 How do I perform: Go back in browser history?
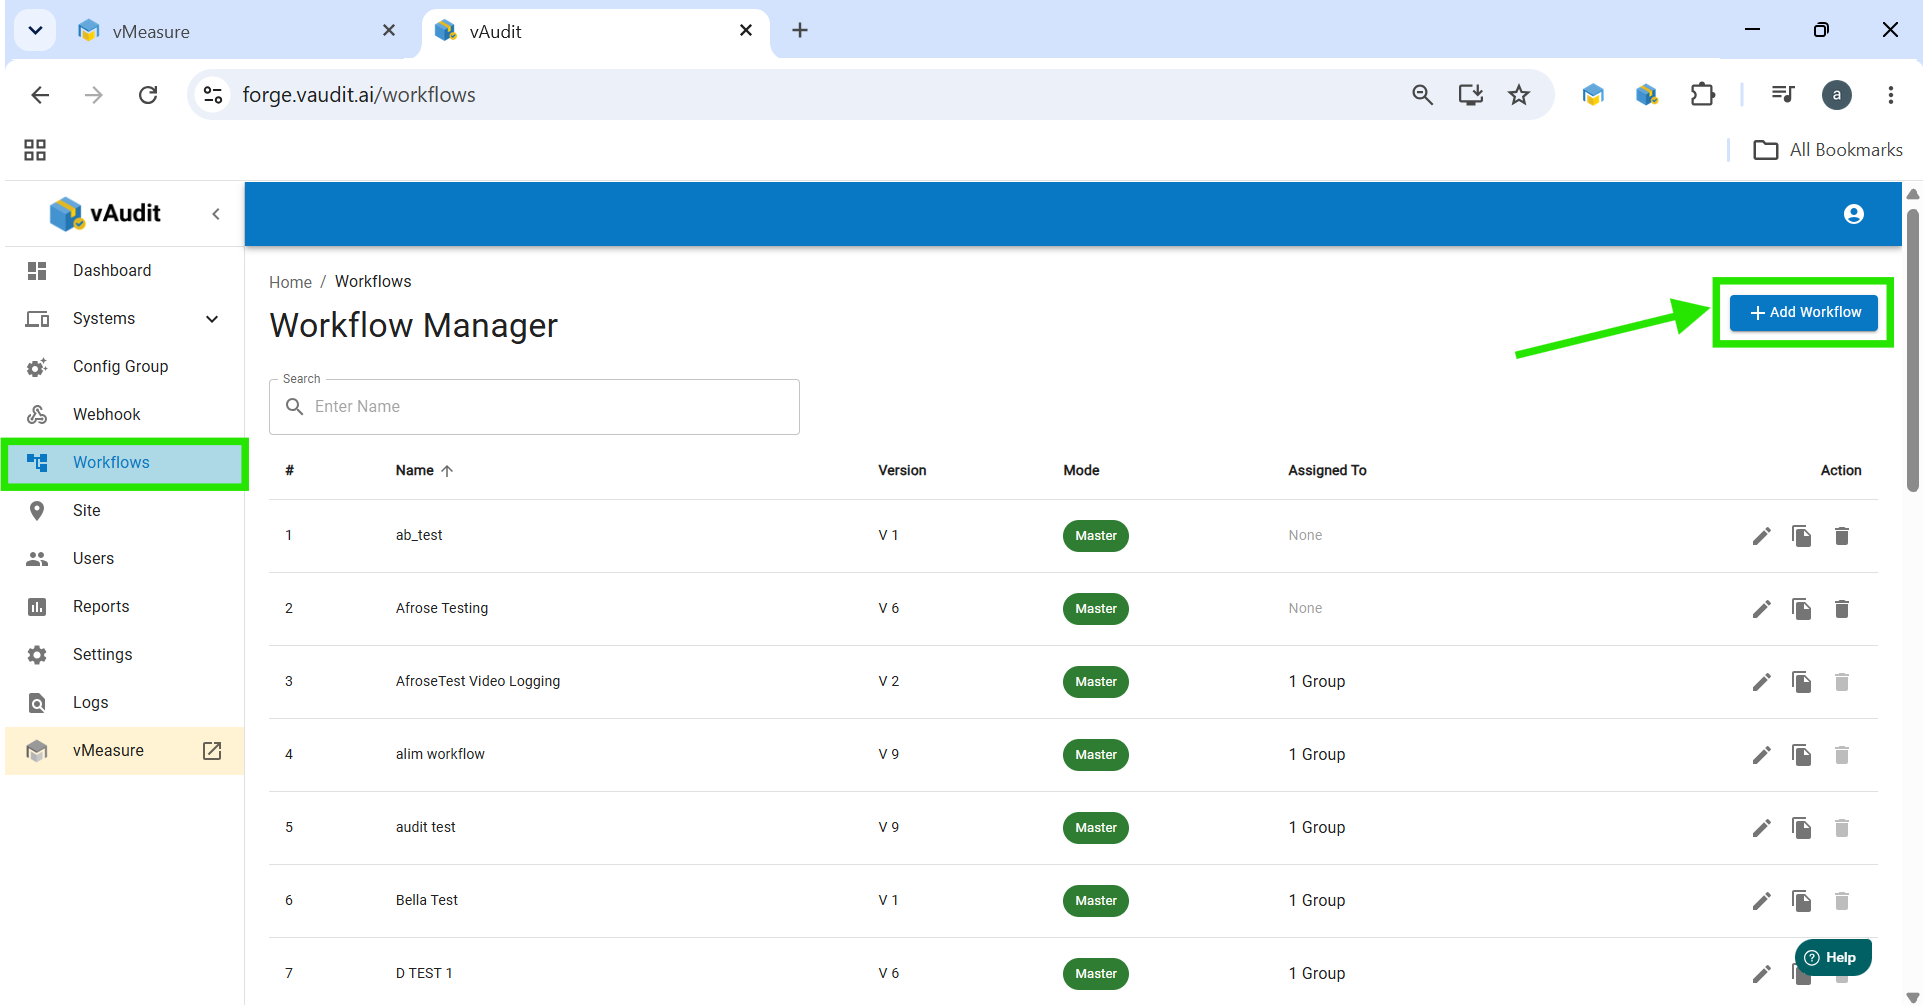point(40,95)
